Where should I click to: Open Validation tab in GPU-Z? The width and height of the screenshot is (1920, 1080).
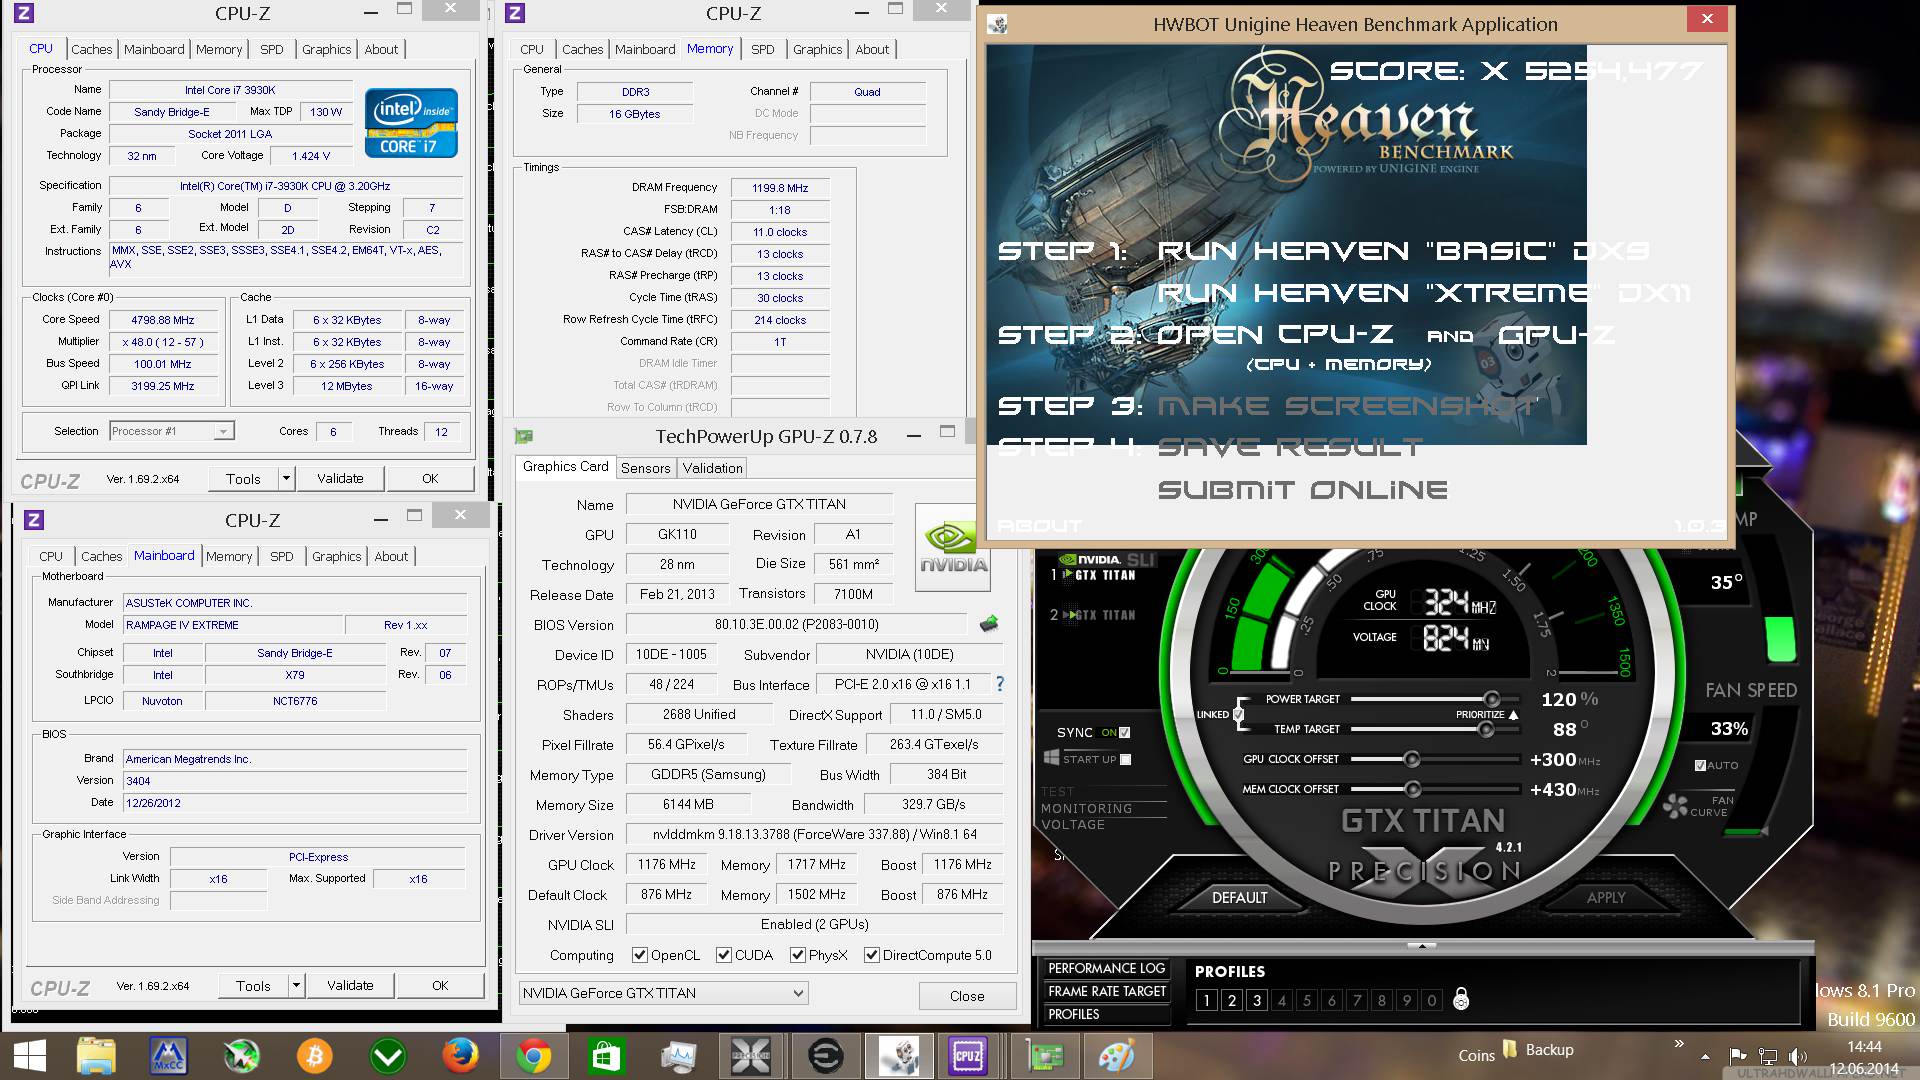[x=713, y=468]
